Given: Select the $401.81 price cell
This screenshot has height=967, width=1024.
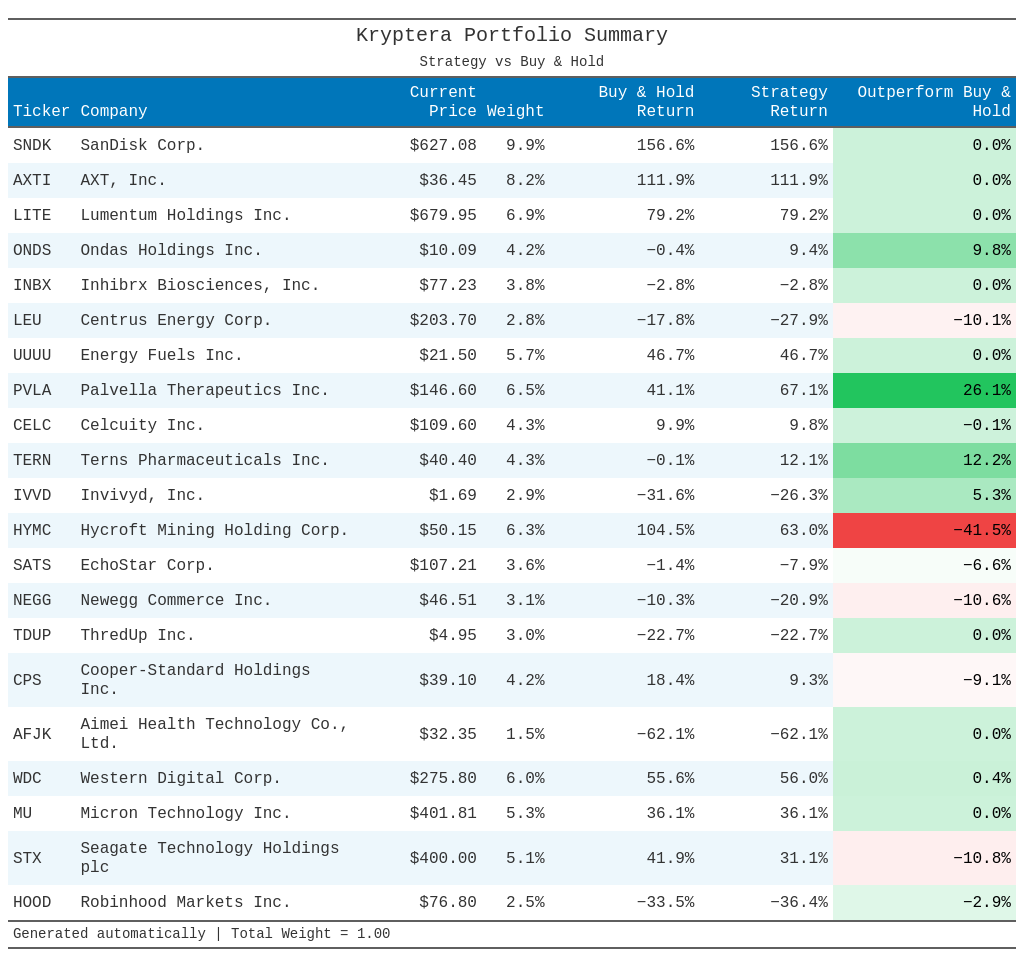Looking at the screenshot, I should [443, 813].
